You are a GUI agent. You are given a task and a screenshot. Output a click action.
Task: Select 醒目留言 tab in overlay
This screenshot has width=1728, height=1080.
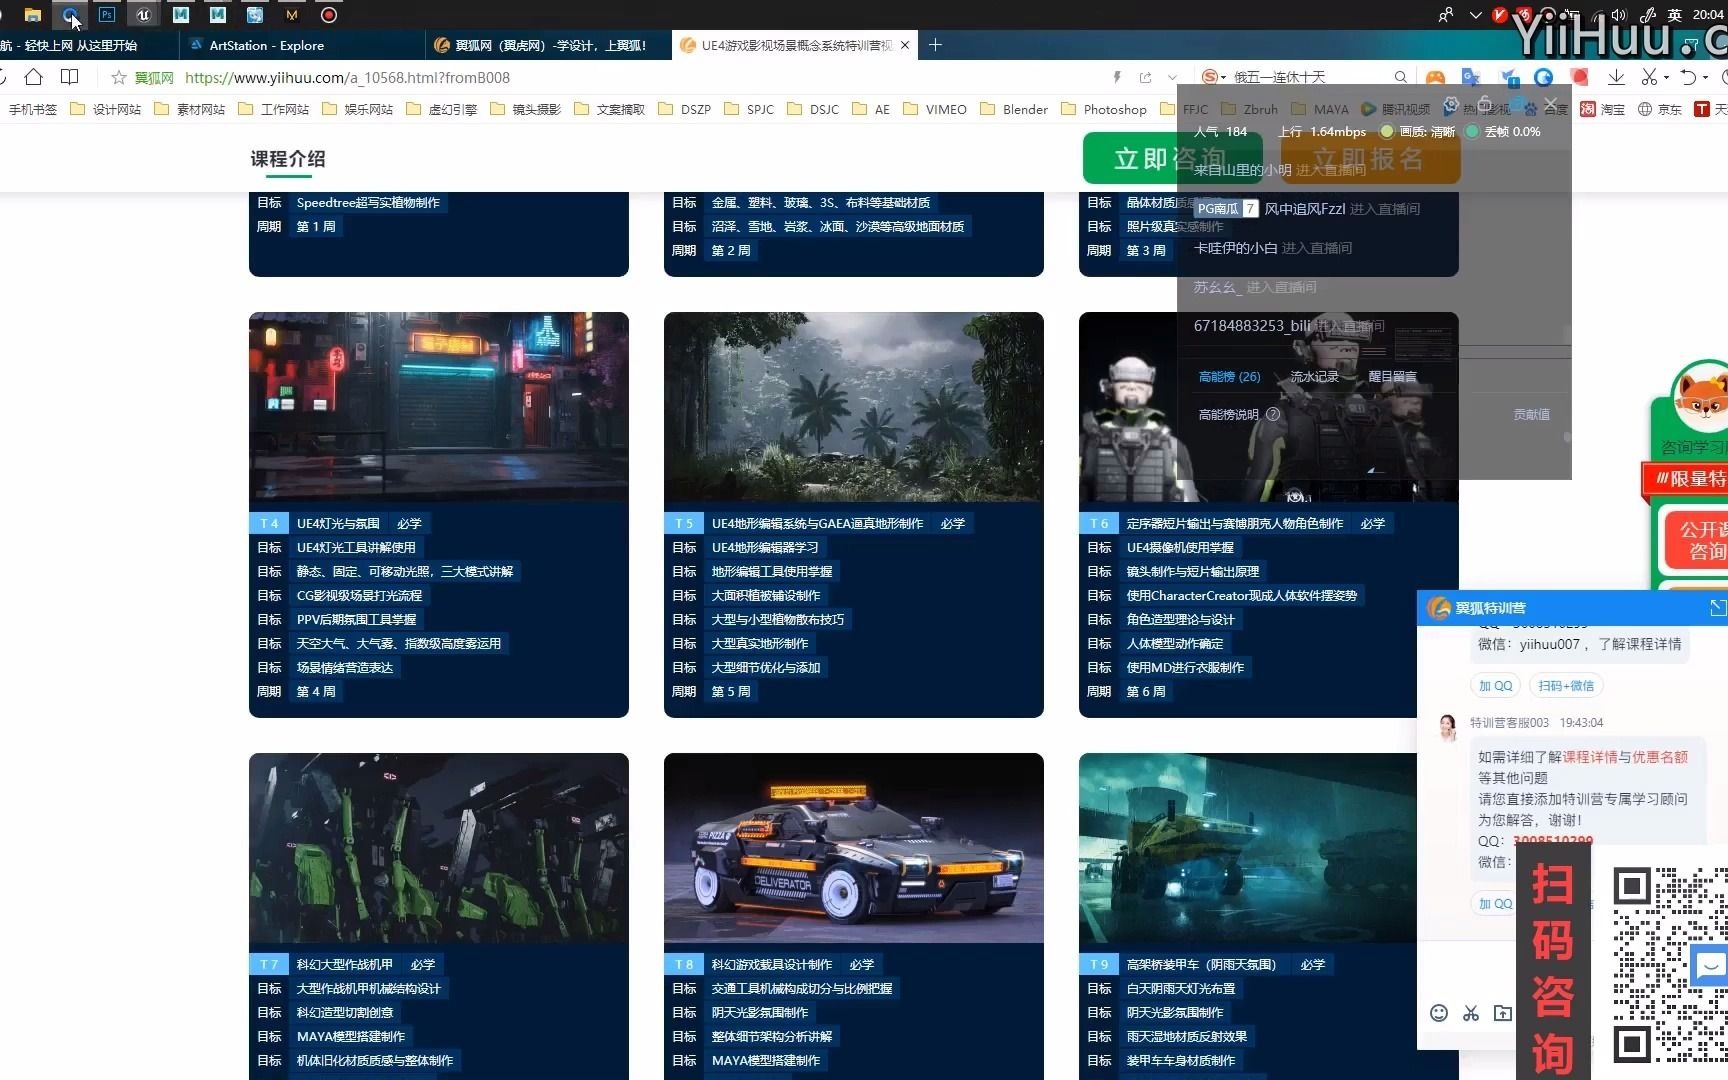click(x=1392, y=376)
